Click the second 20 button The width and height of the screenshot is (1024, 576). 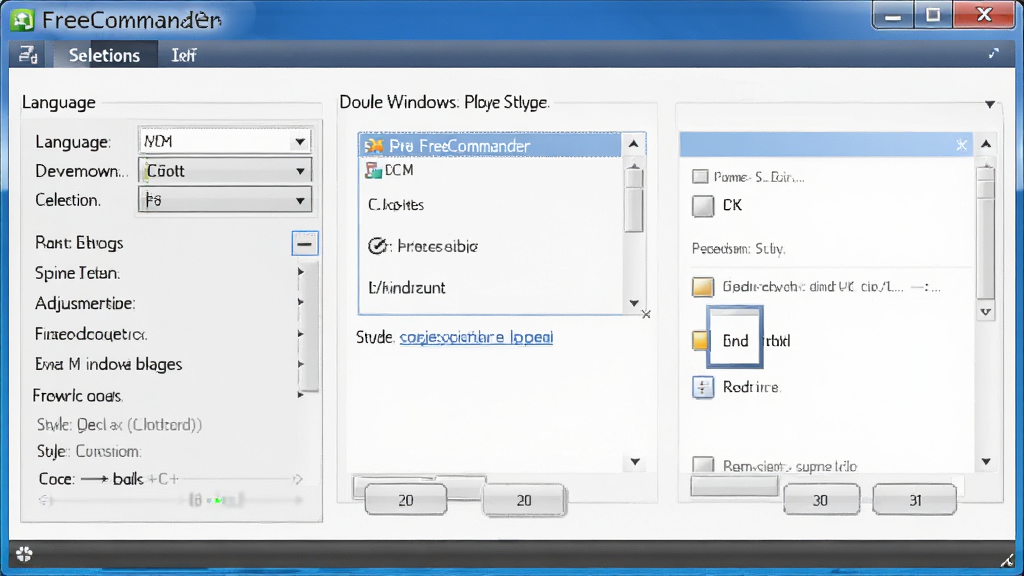[x=524, y=500]
